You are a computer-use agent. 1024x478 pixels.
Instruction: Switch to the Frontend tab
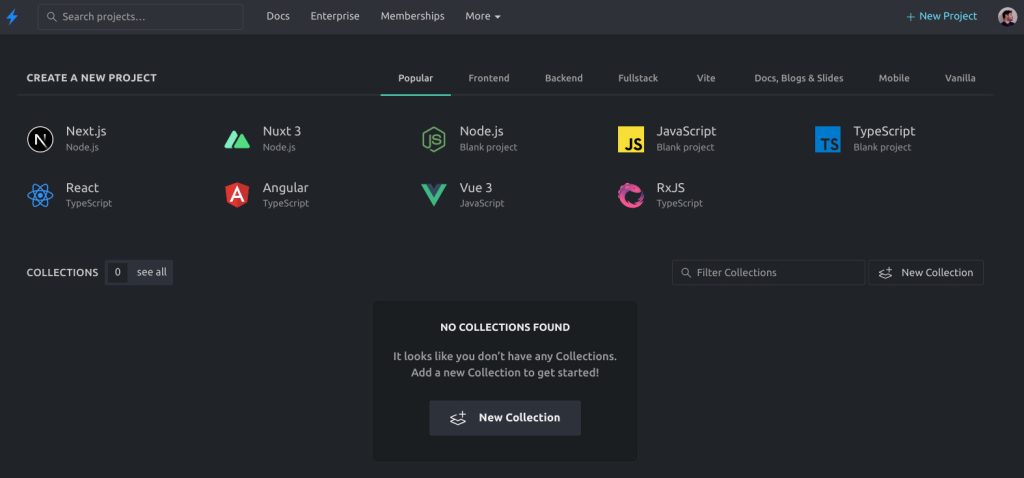[488, 78]
